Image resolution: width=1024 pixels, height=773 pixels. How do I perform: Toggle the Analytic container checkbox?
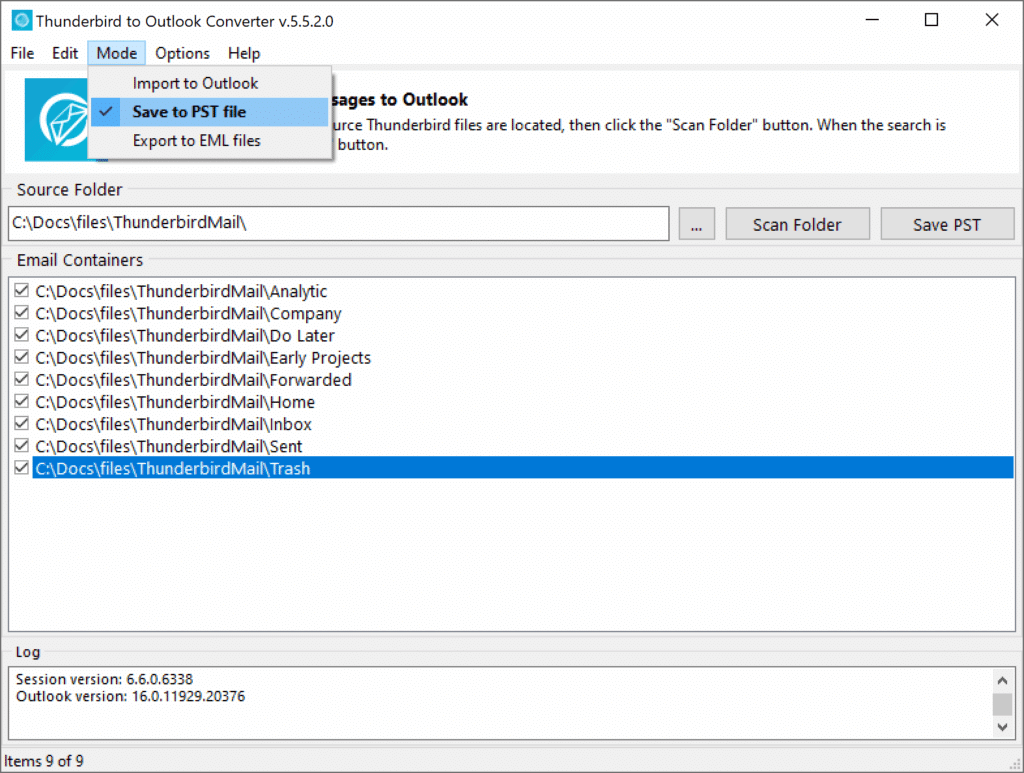point(21,291)
